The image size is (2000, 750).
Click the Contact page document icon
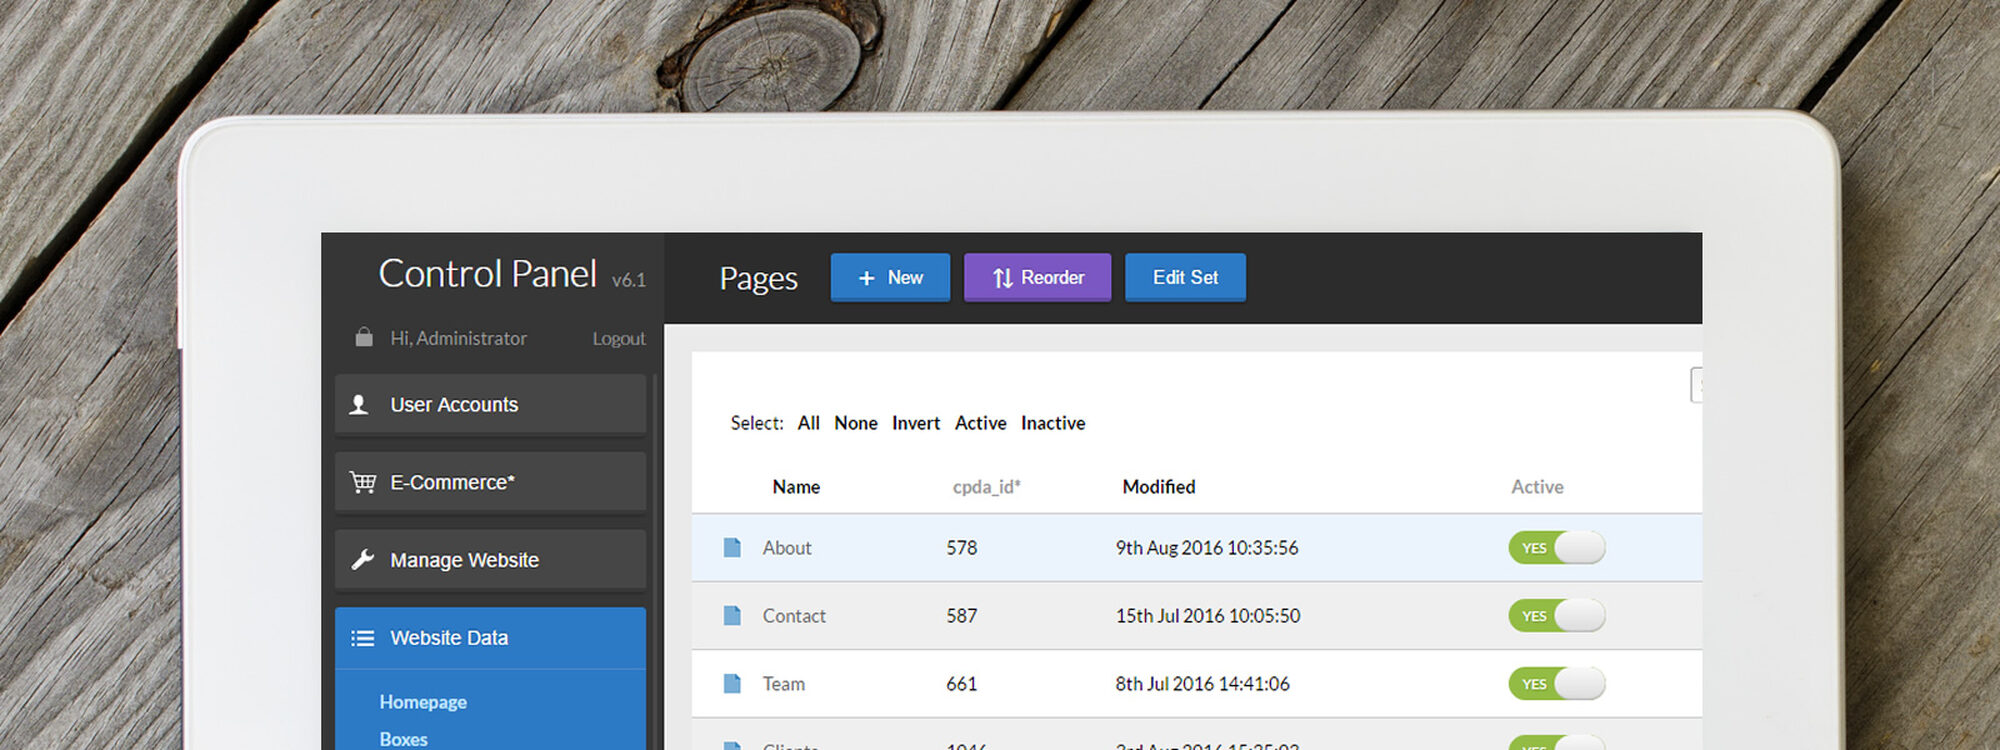[x=732, y=616]
